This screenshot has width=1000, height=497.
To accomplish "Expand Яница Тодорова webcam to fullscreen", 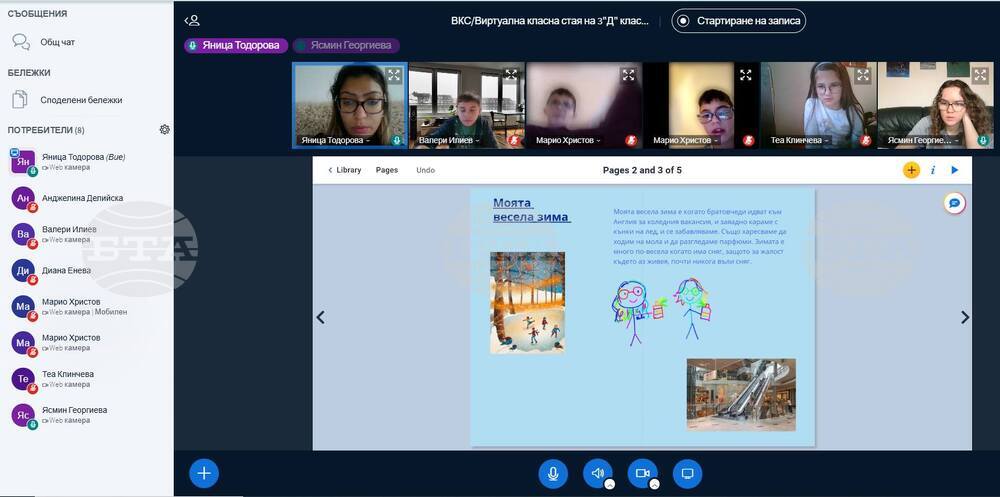I will click(x=394, y=75).
